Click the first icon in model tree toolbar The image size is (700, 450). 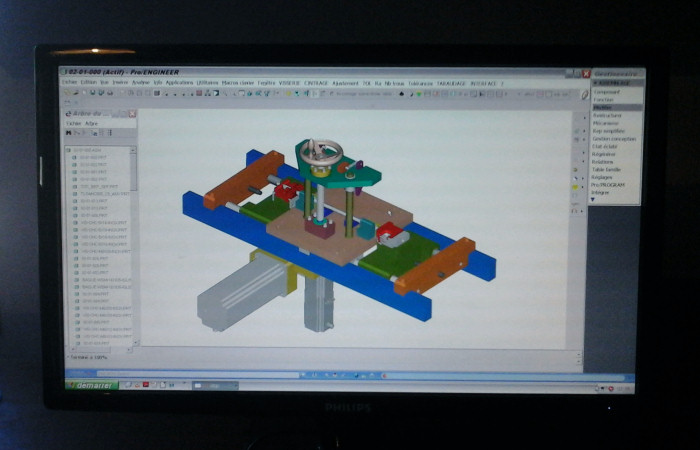68,132
